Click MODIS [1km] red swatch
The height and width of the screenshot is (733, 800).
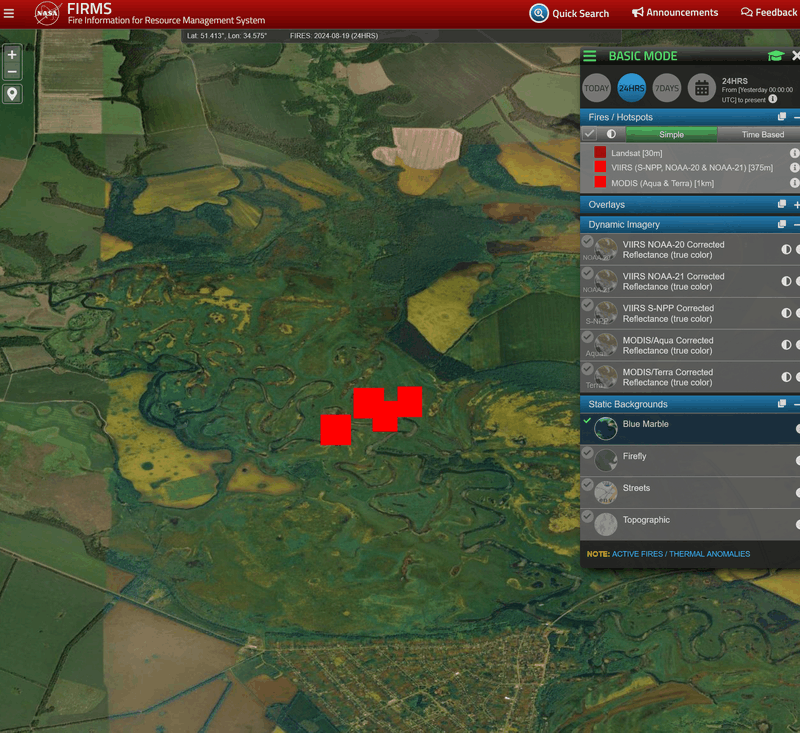[x=600, y=182]
